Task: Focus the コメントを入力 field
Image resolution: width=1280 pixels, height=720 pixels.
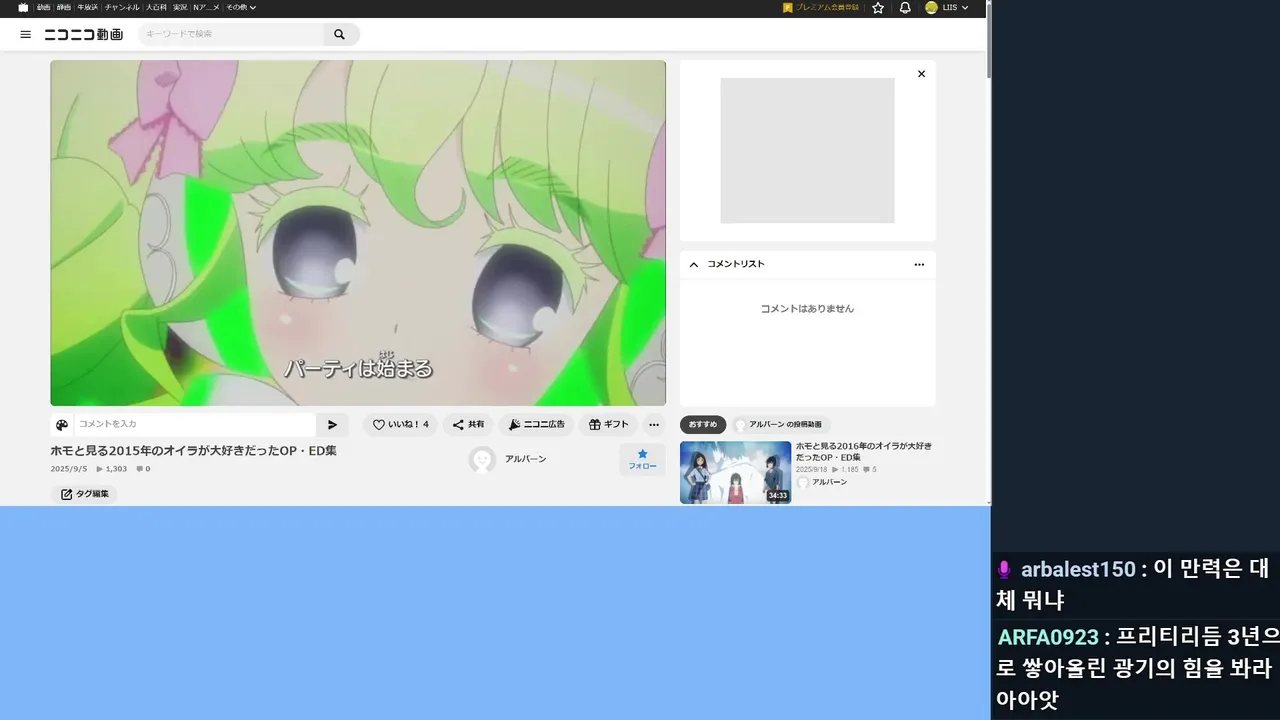Action: click(x=195, y=424)
